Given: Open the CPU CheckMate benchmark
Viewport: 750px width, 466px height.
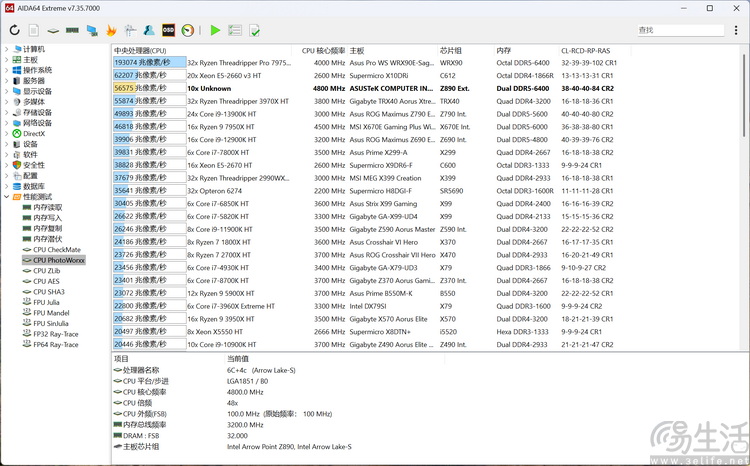Looking at the screenshot, I should [x=57, y=250].
